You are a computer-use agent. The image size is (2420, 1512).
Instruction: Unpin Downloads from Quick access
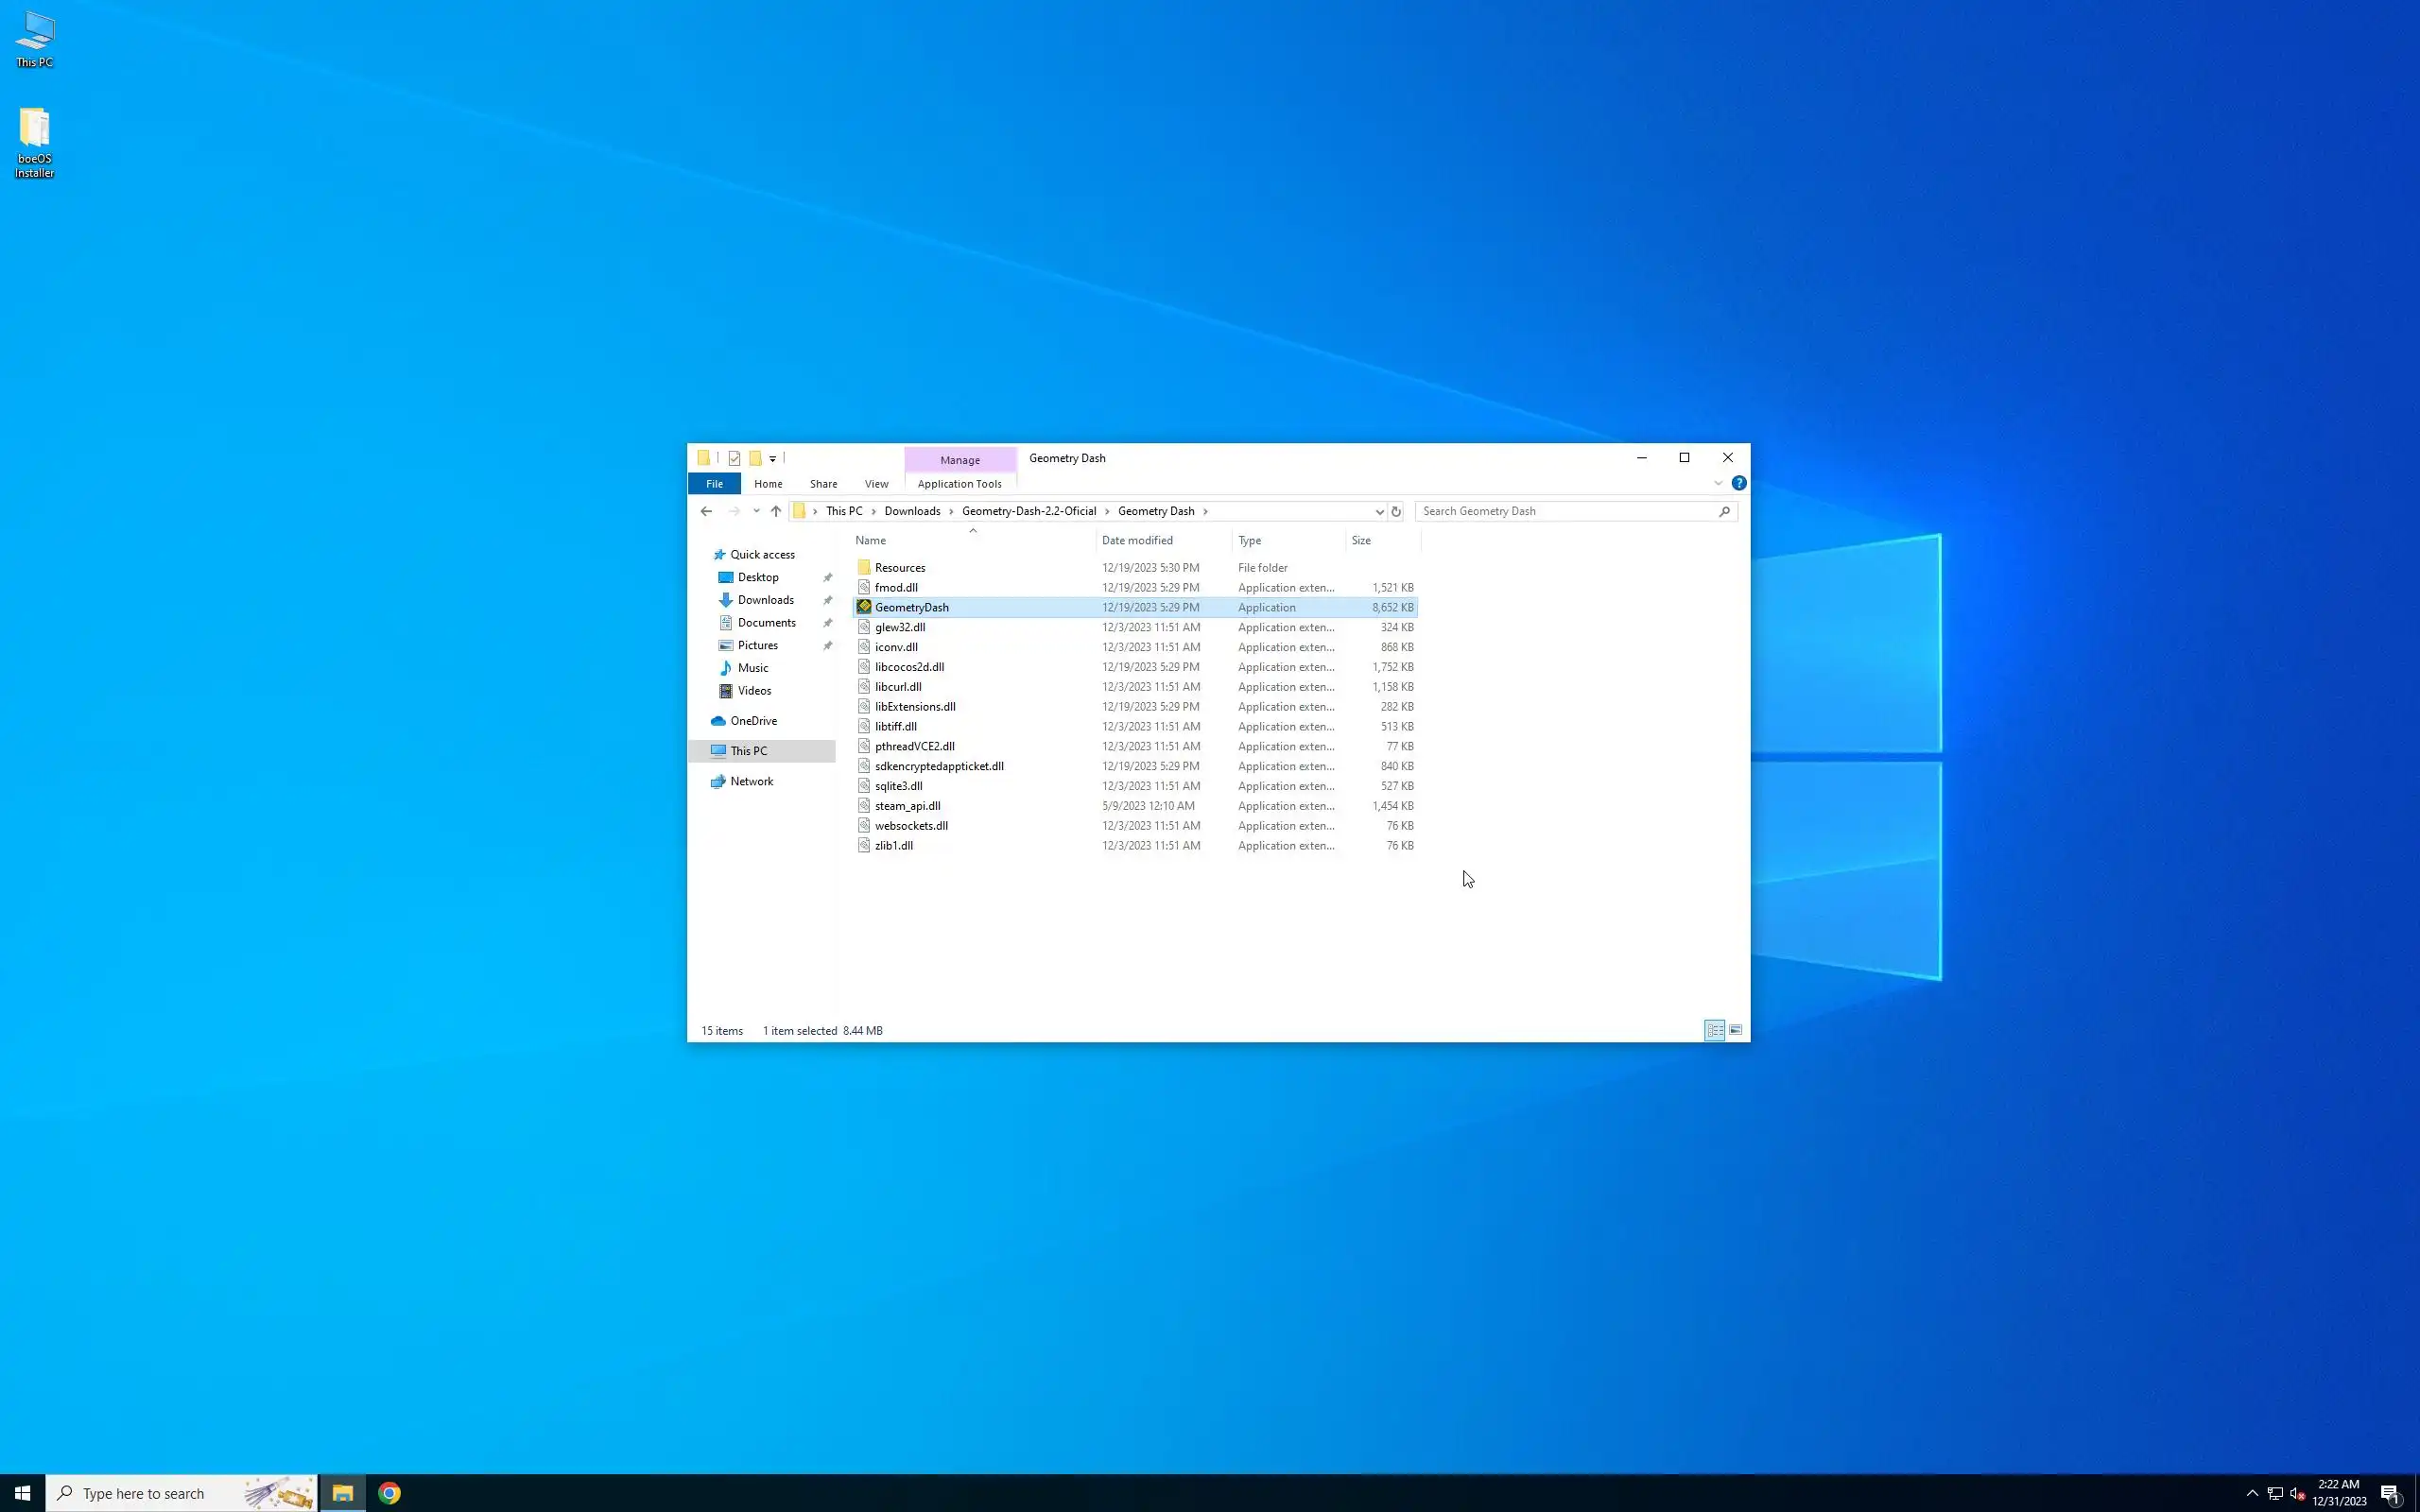(827, 600)
